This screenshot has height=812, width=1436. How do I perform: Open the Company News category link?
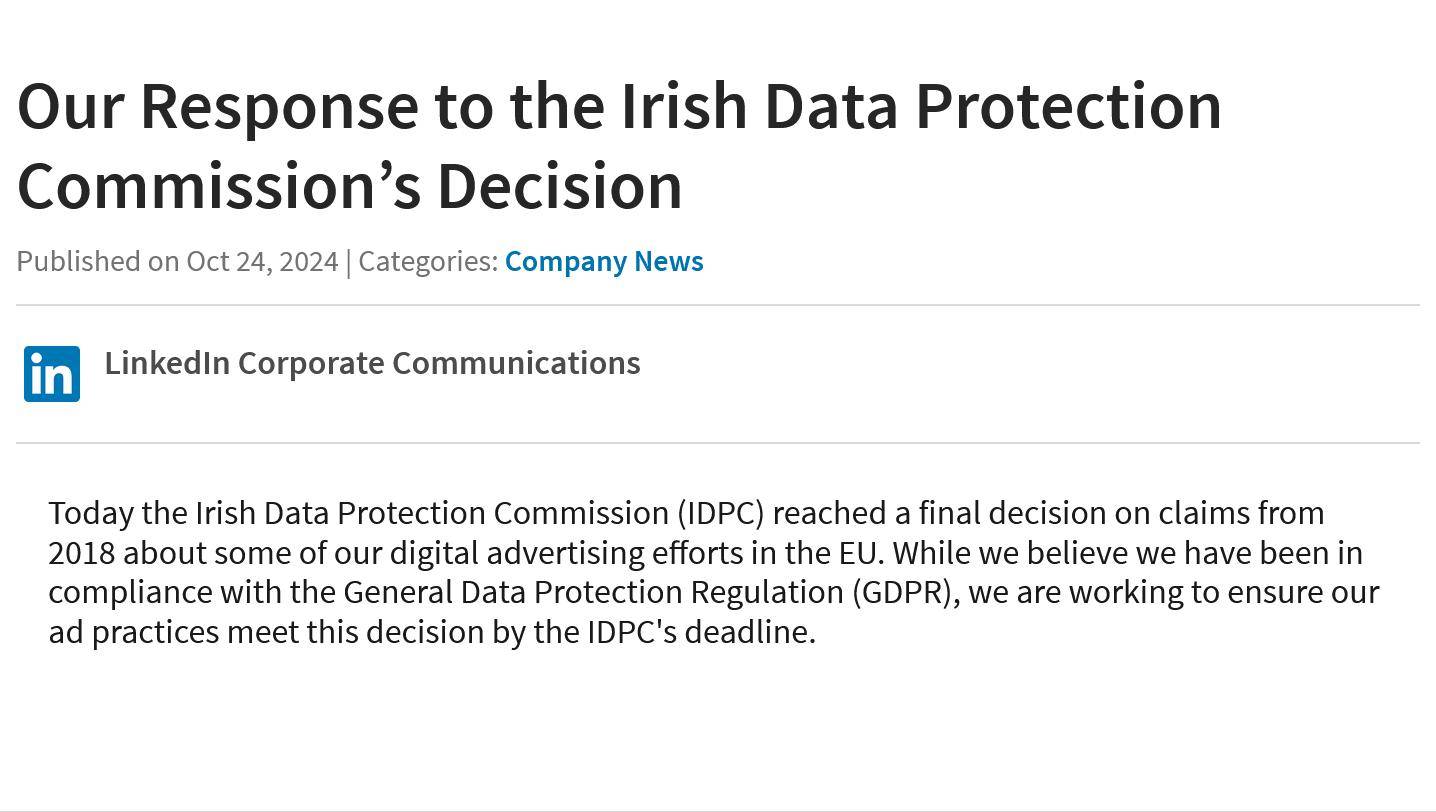pos(604,261)
